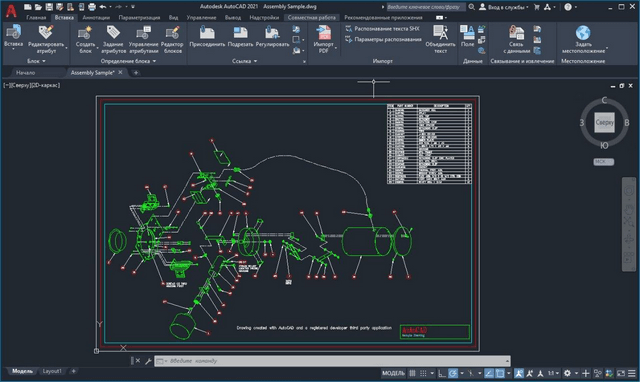Click Распознавание текста SHX button
Screen dimensions: 640x382
382,29
